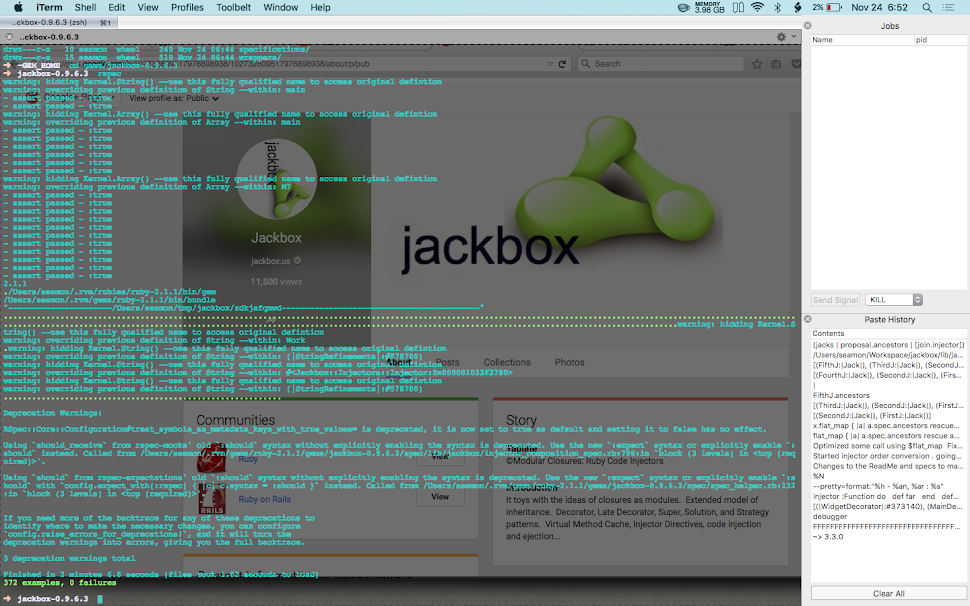Click the Send Signal button

click(x=835, y=300)
